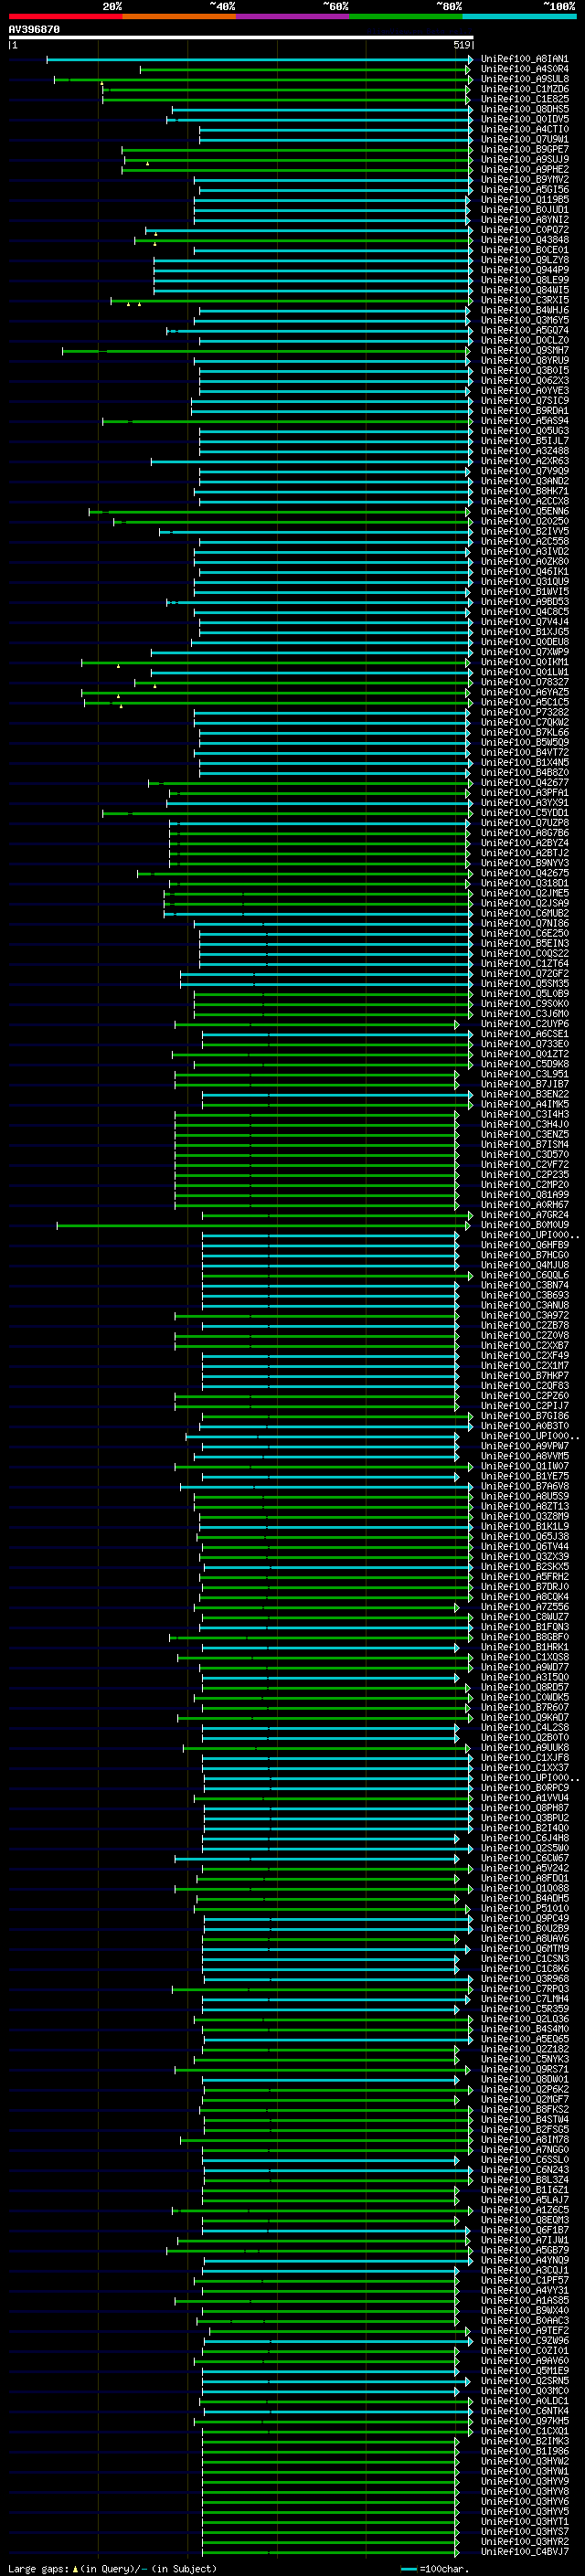The image size is (585, 2576).
Task: Select label UniRef100_C6QQL6
Action: (x=525, y=1275)
